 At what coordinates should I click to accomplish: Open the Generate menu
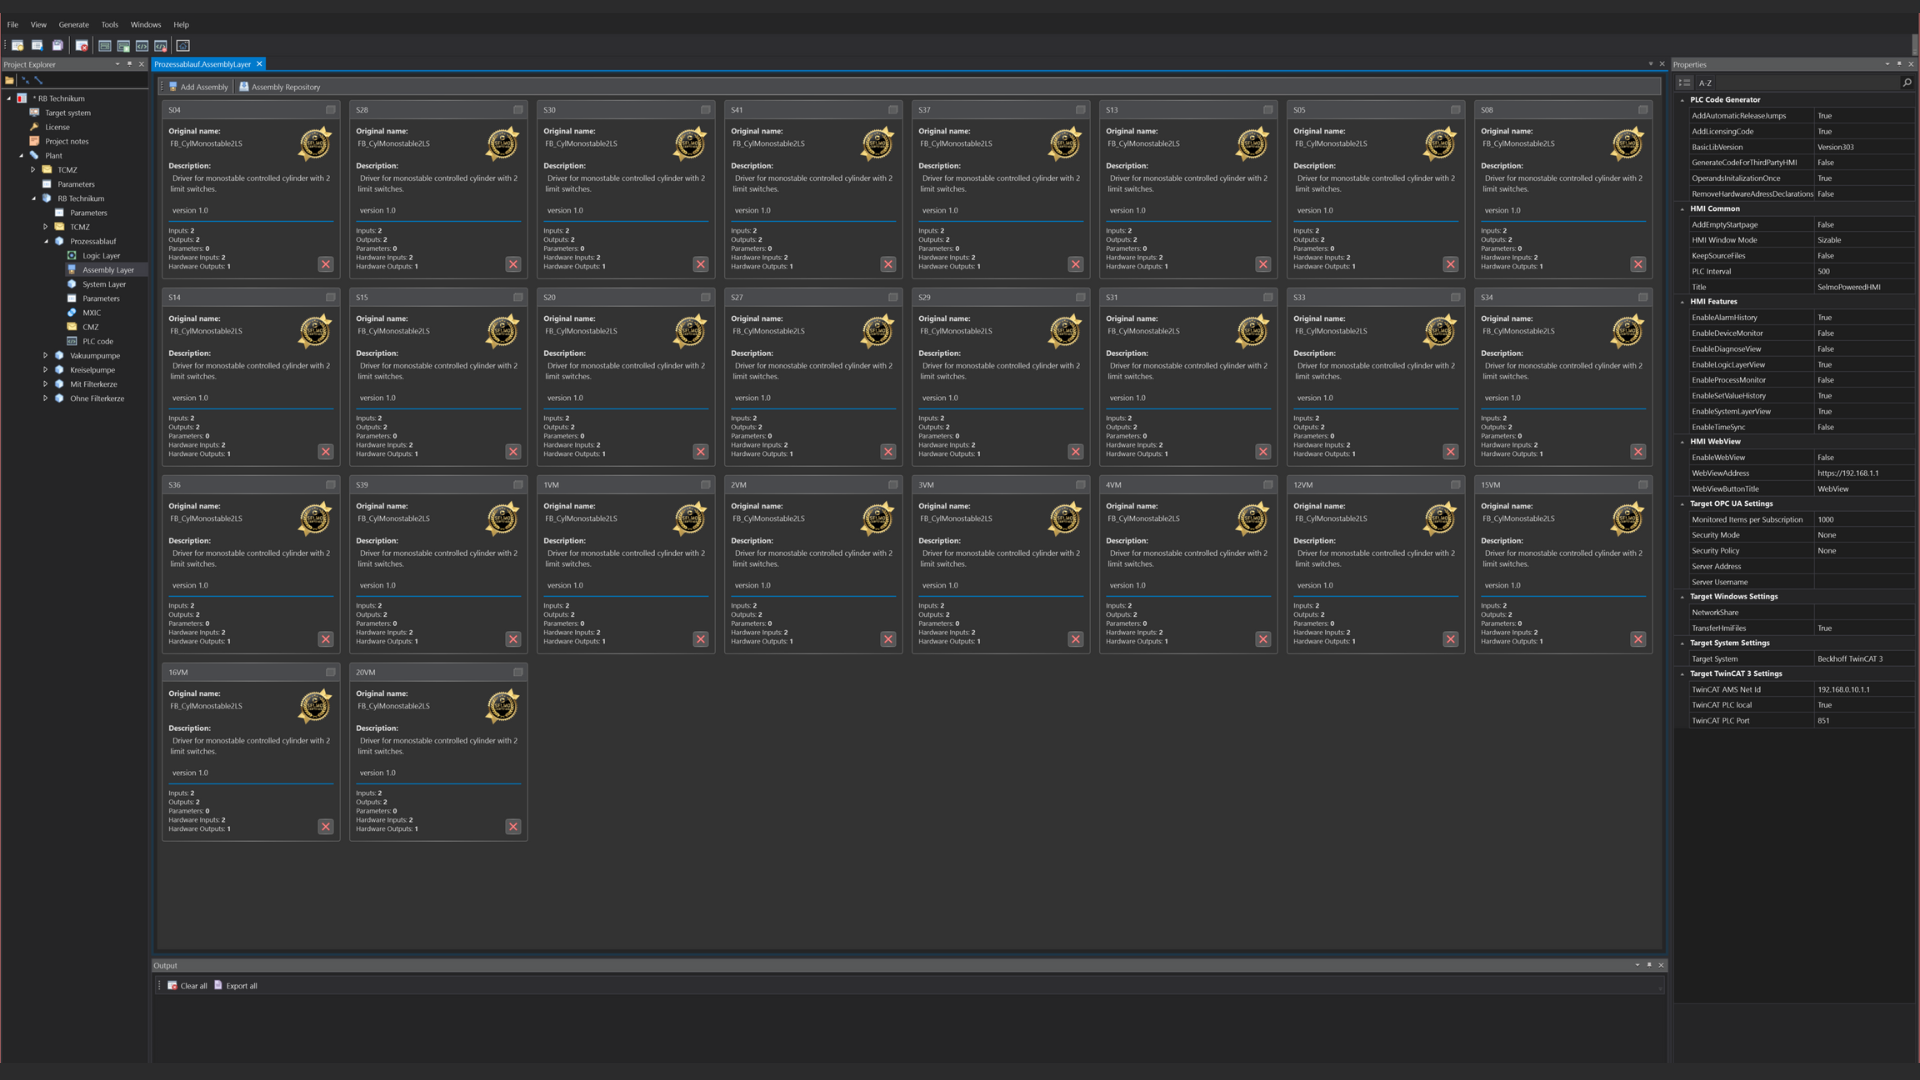click(x=73, y=25)
